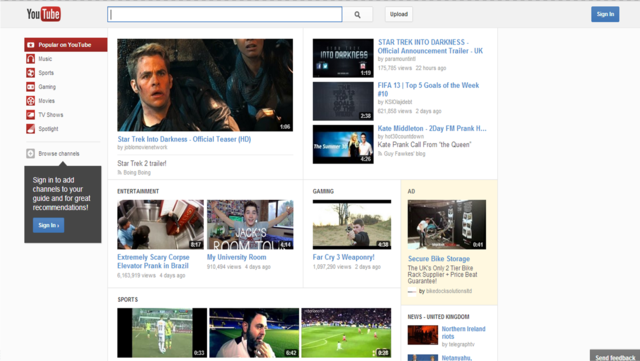The width and height of the screenshot is (640, 361).
Task: Click the Movies film reel icon
Action: 31,100
